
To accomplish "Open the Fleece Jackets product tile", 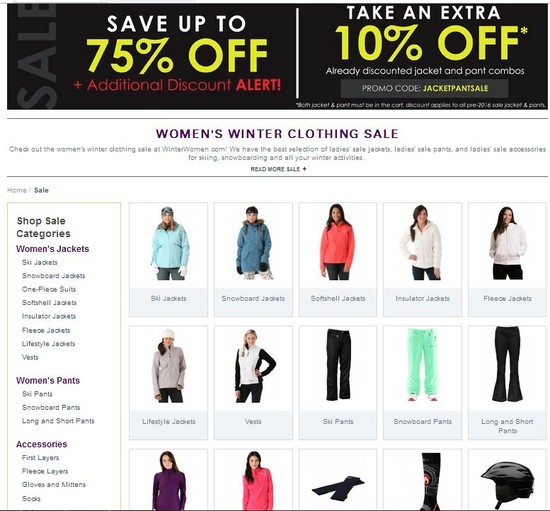I will tap(507, 259).
